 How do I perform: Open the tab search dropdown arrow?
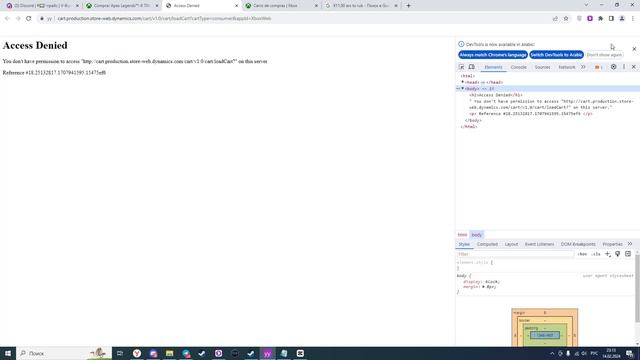[x=586, y=5]
